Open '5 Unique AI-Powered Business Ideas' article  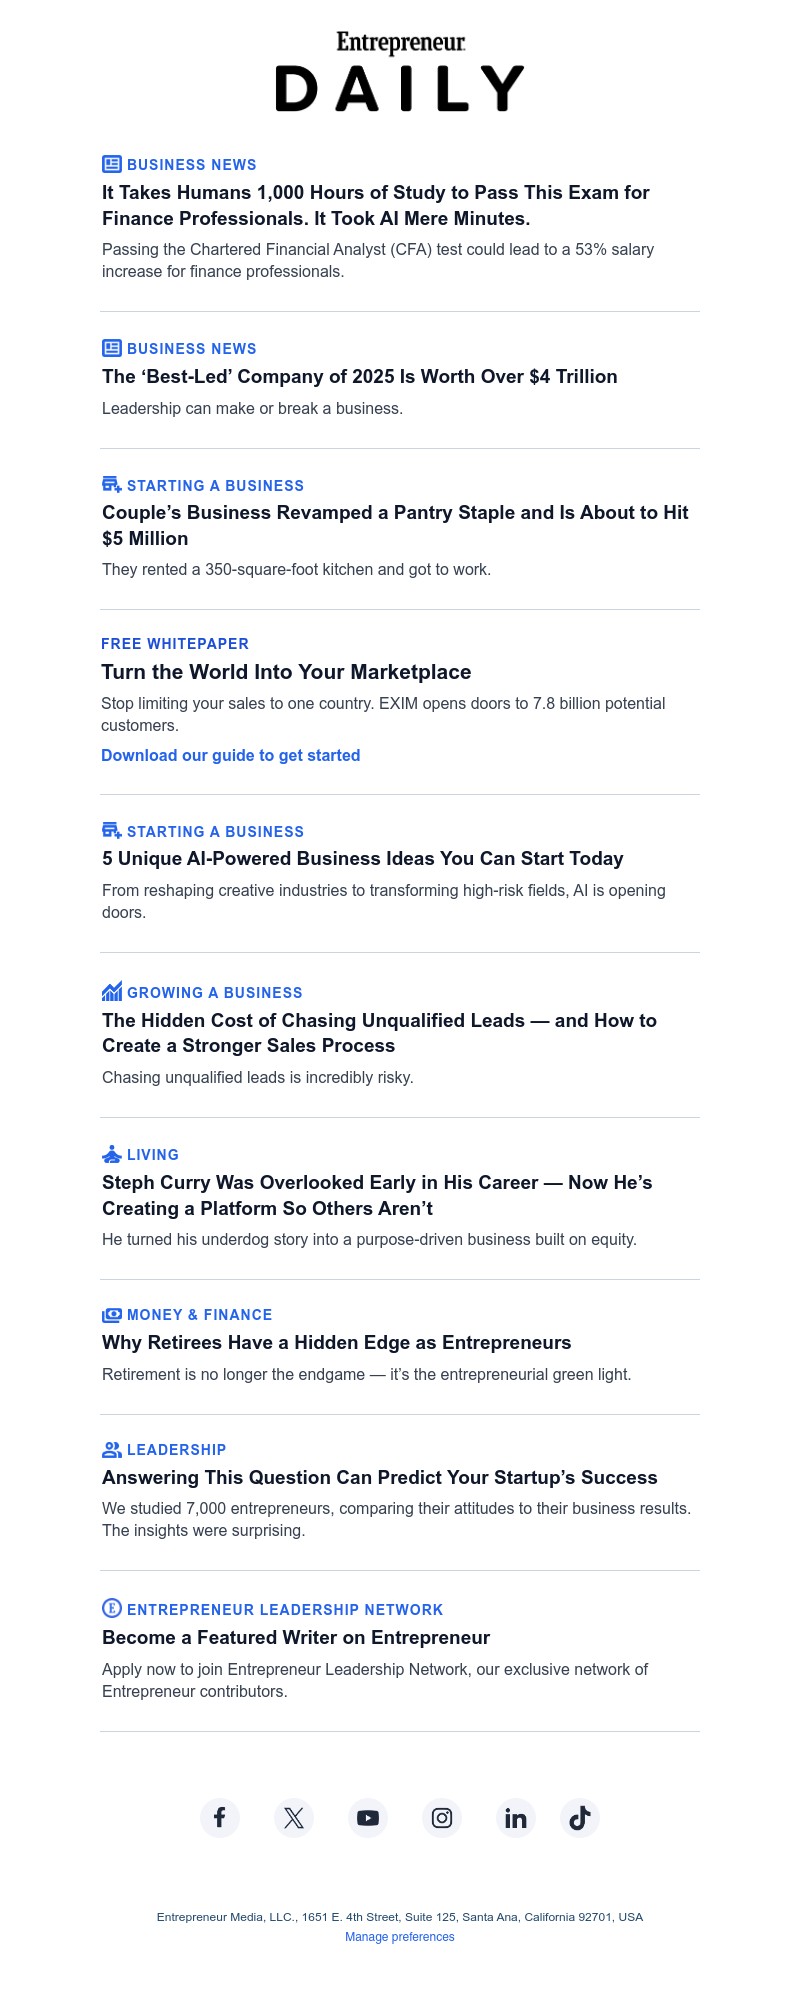pos(363,859)
